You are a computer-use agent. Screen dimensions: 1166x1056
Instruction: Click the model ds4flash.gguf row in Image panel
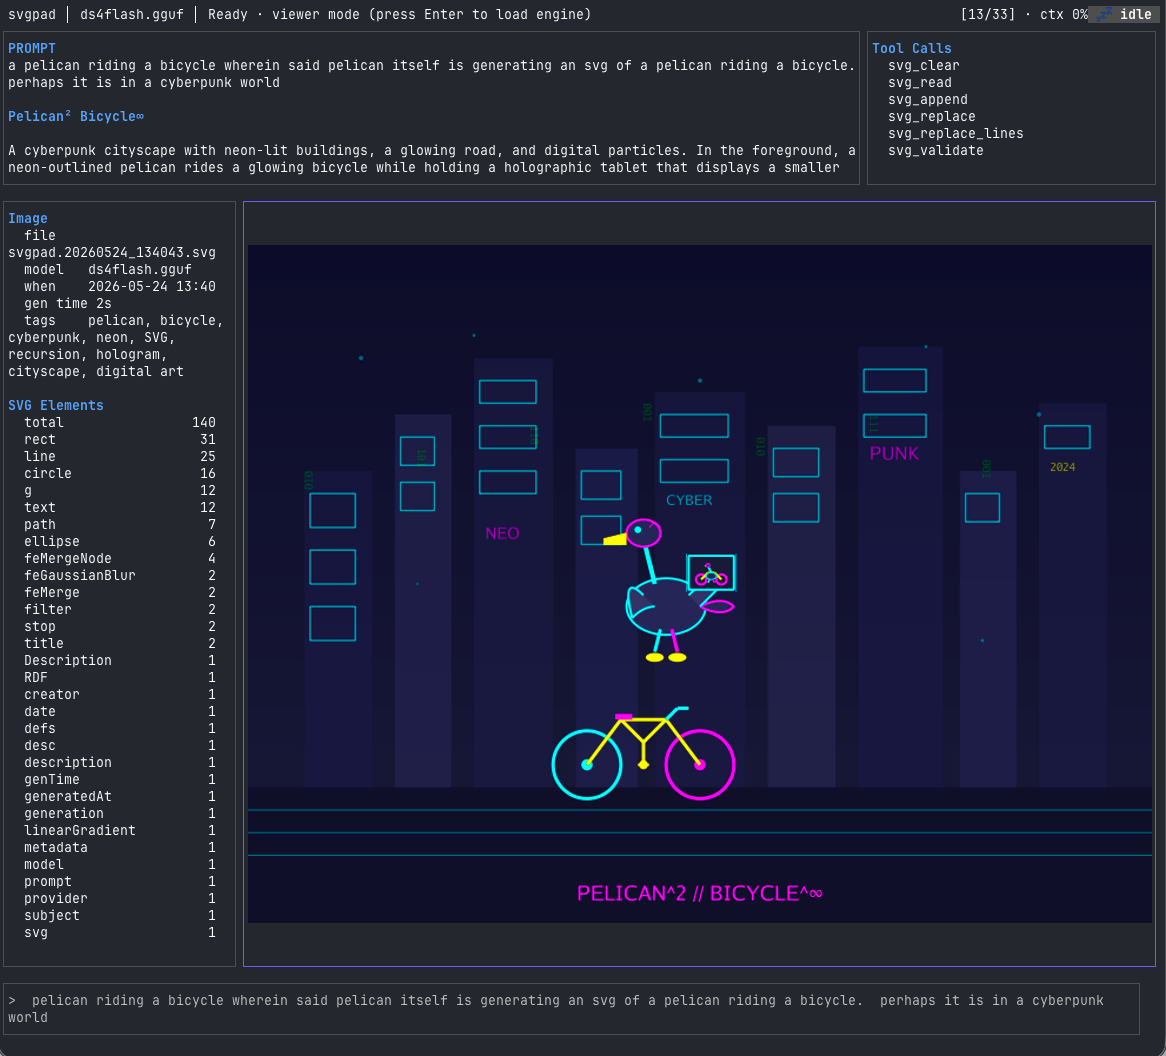click(x=108, y=270)
